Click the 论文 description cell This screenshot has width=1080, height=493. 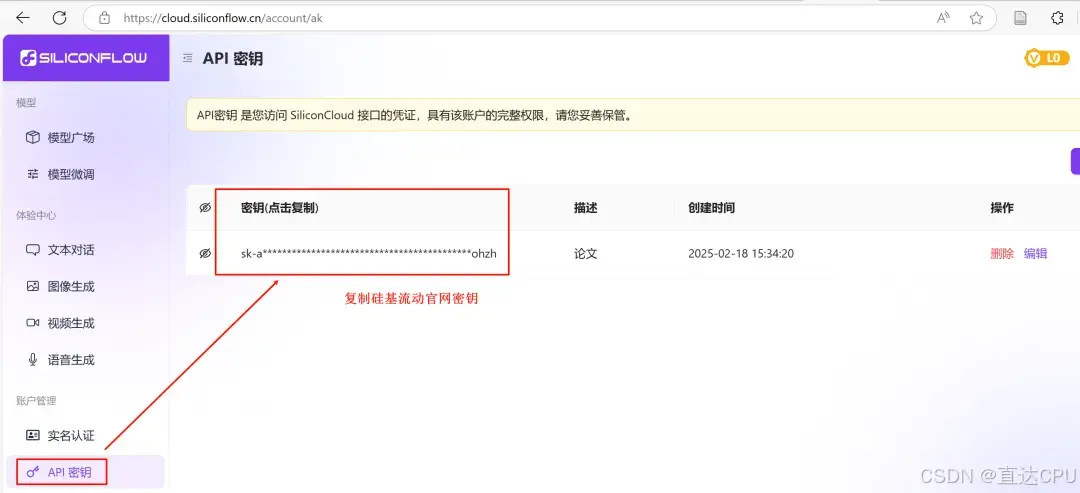[585, 253]
